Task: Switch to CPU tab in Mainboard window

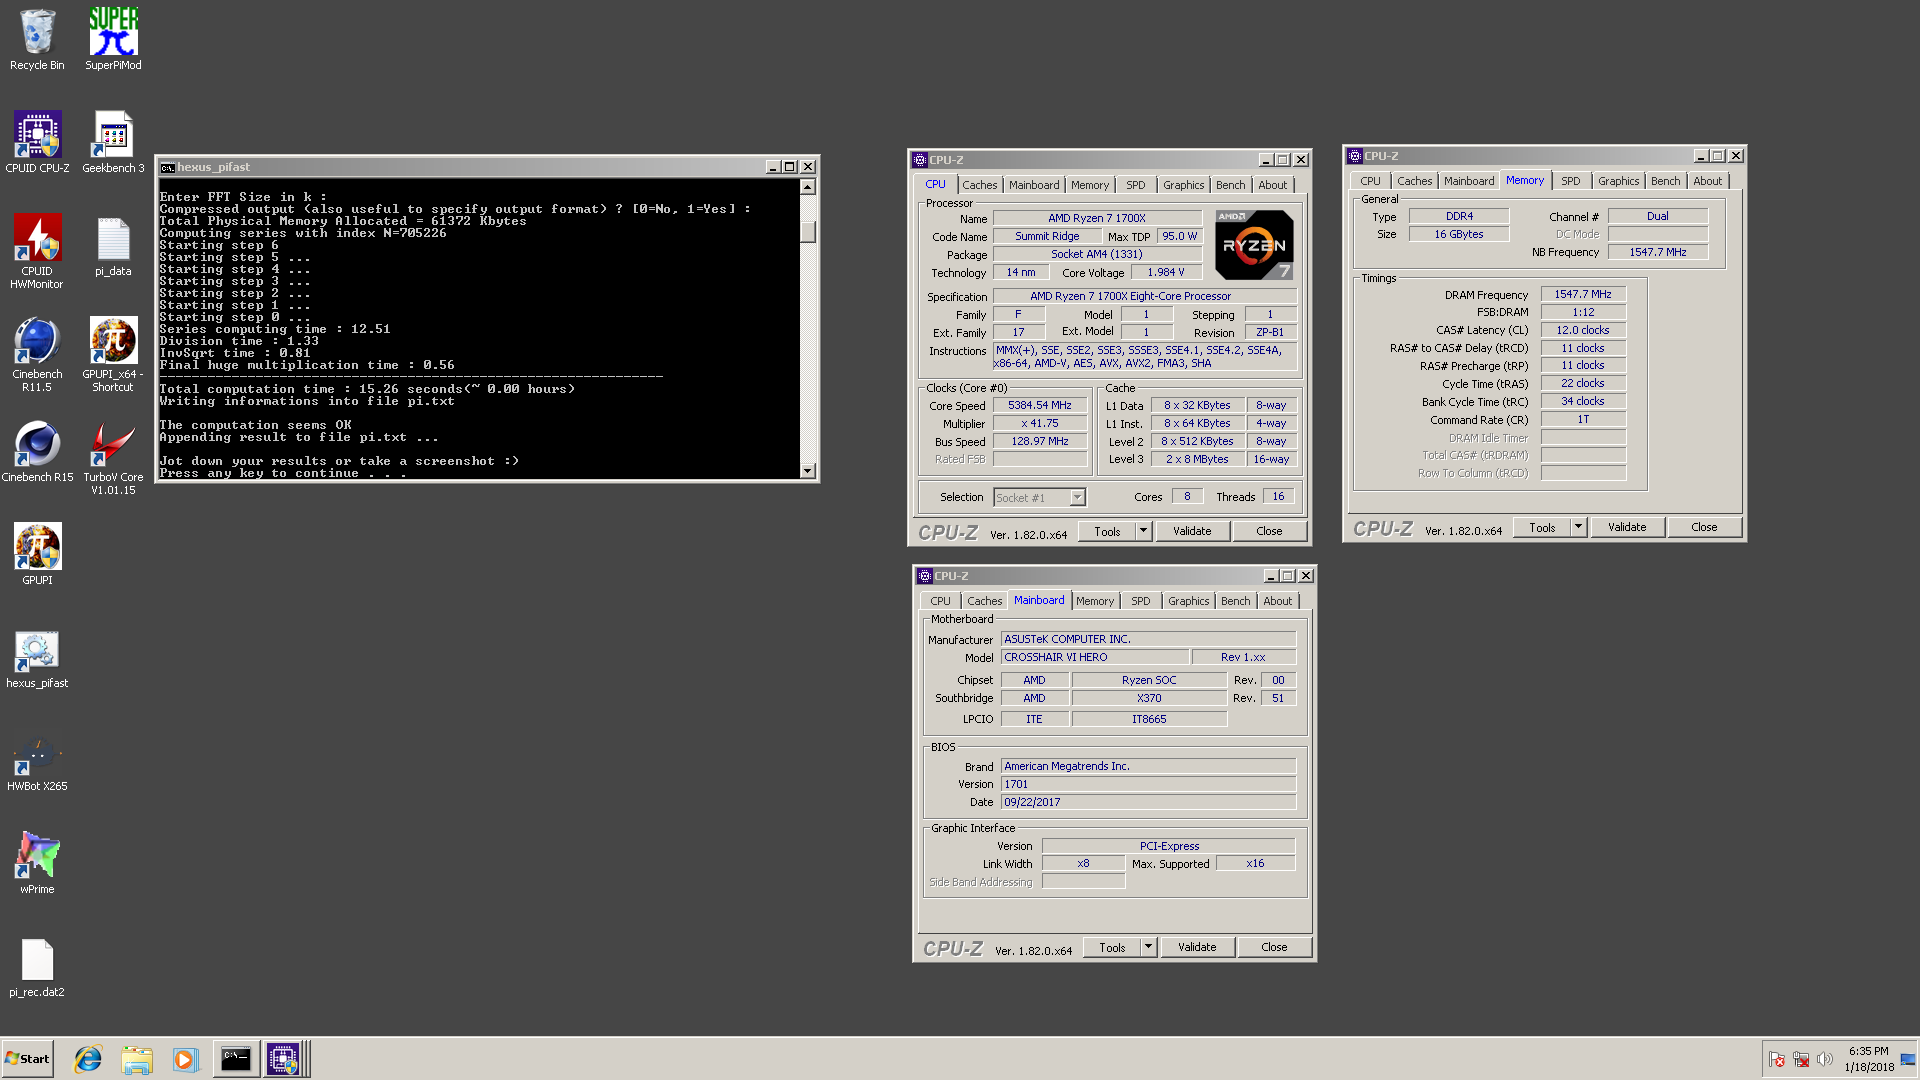Action: (x=941, y=601)
